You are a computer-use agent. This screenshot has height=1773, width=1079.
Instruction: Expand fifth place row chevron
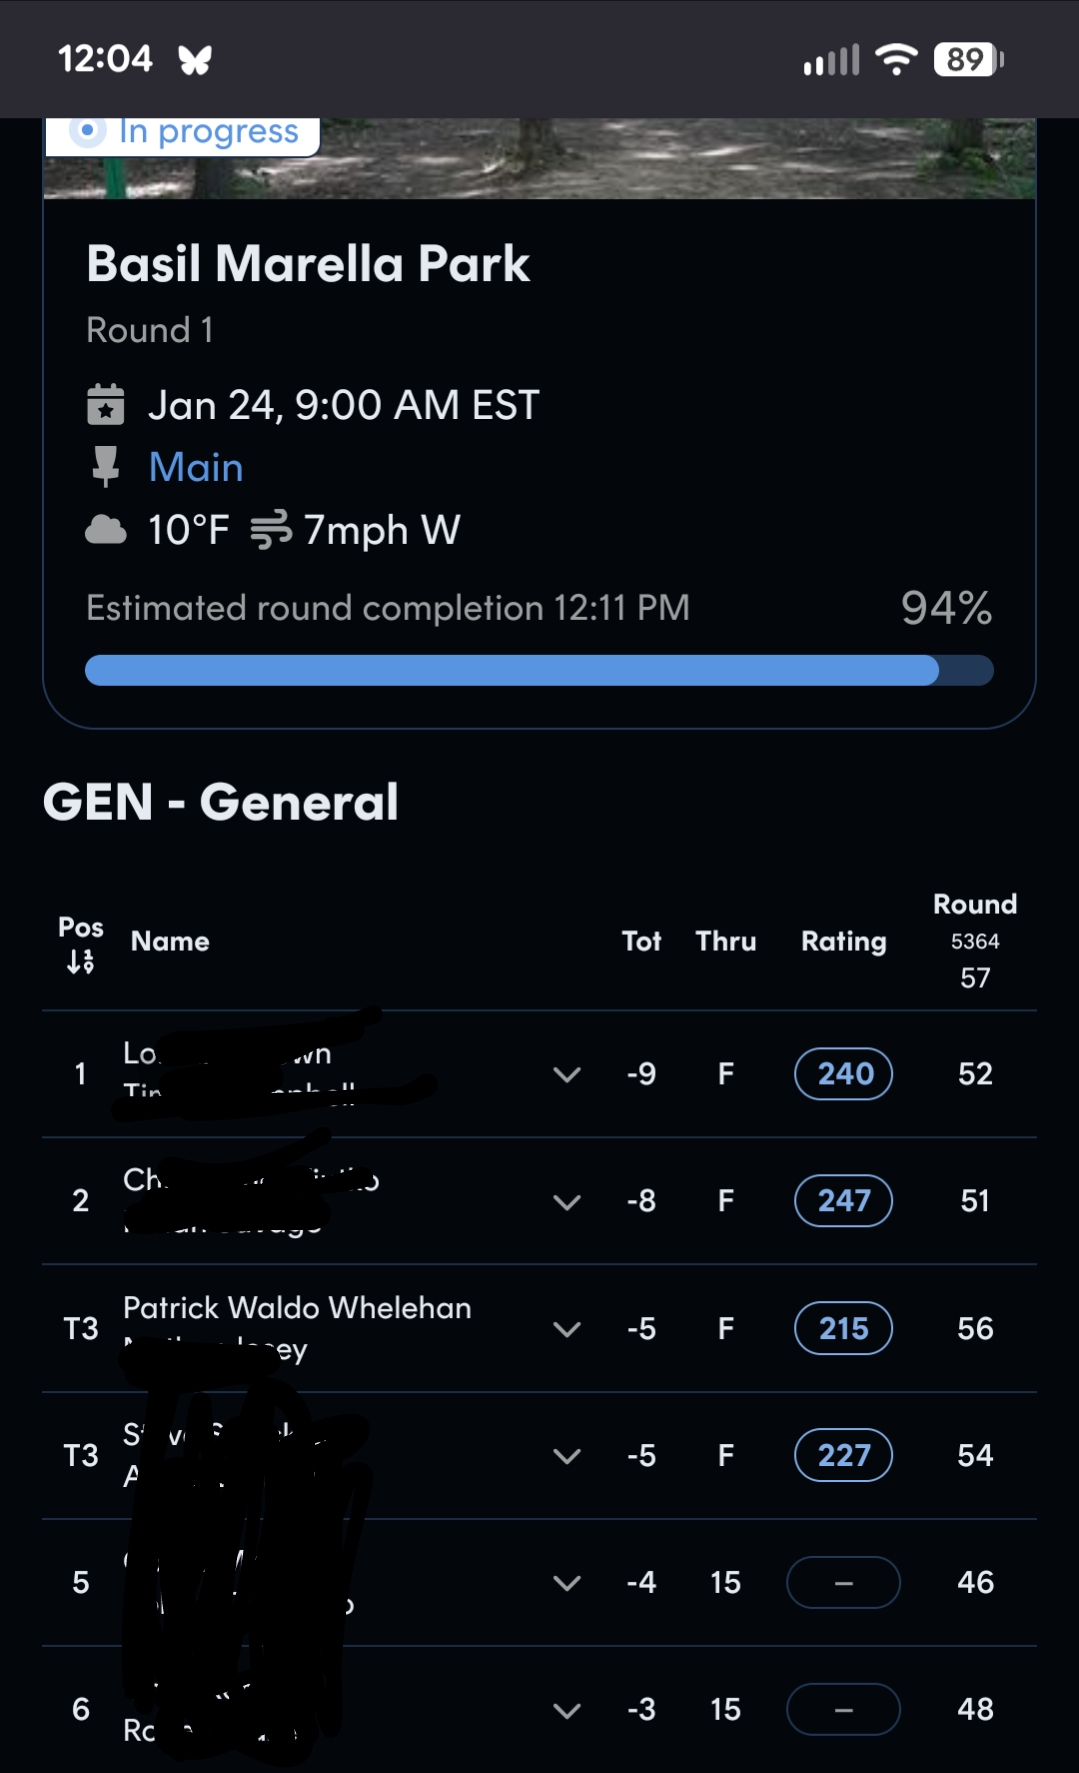coord(567,1583)
